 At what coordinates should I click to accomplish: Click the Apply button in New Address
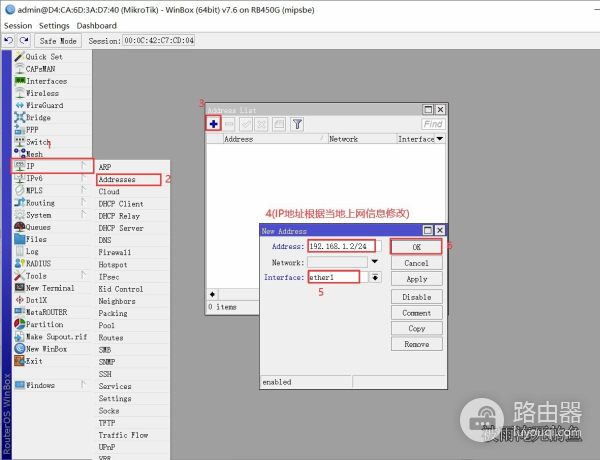pos(416,279)
